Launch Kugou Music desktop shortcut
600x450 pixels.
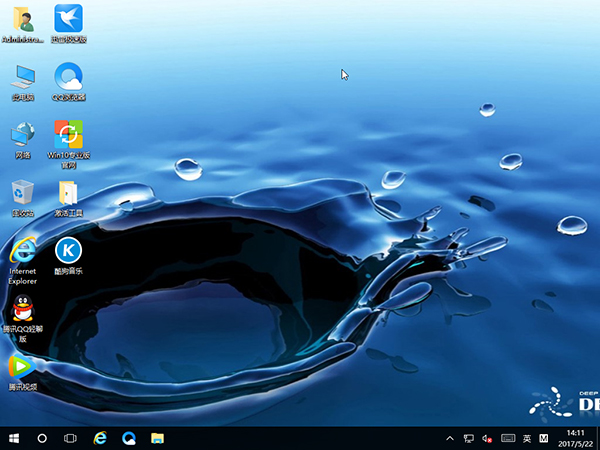(x=68, y=250)
